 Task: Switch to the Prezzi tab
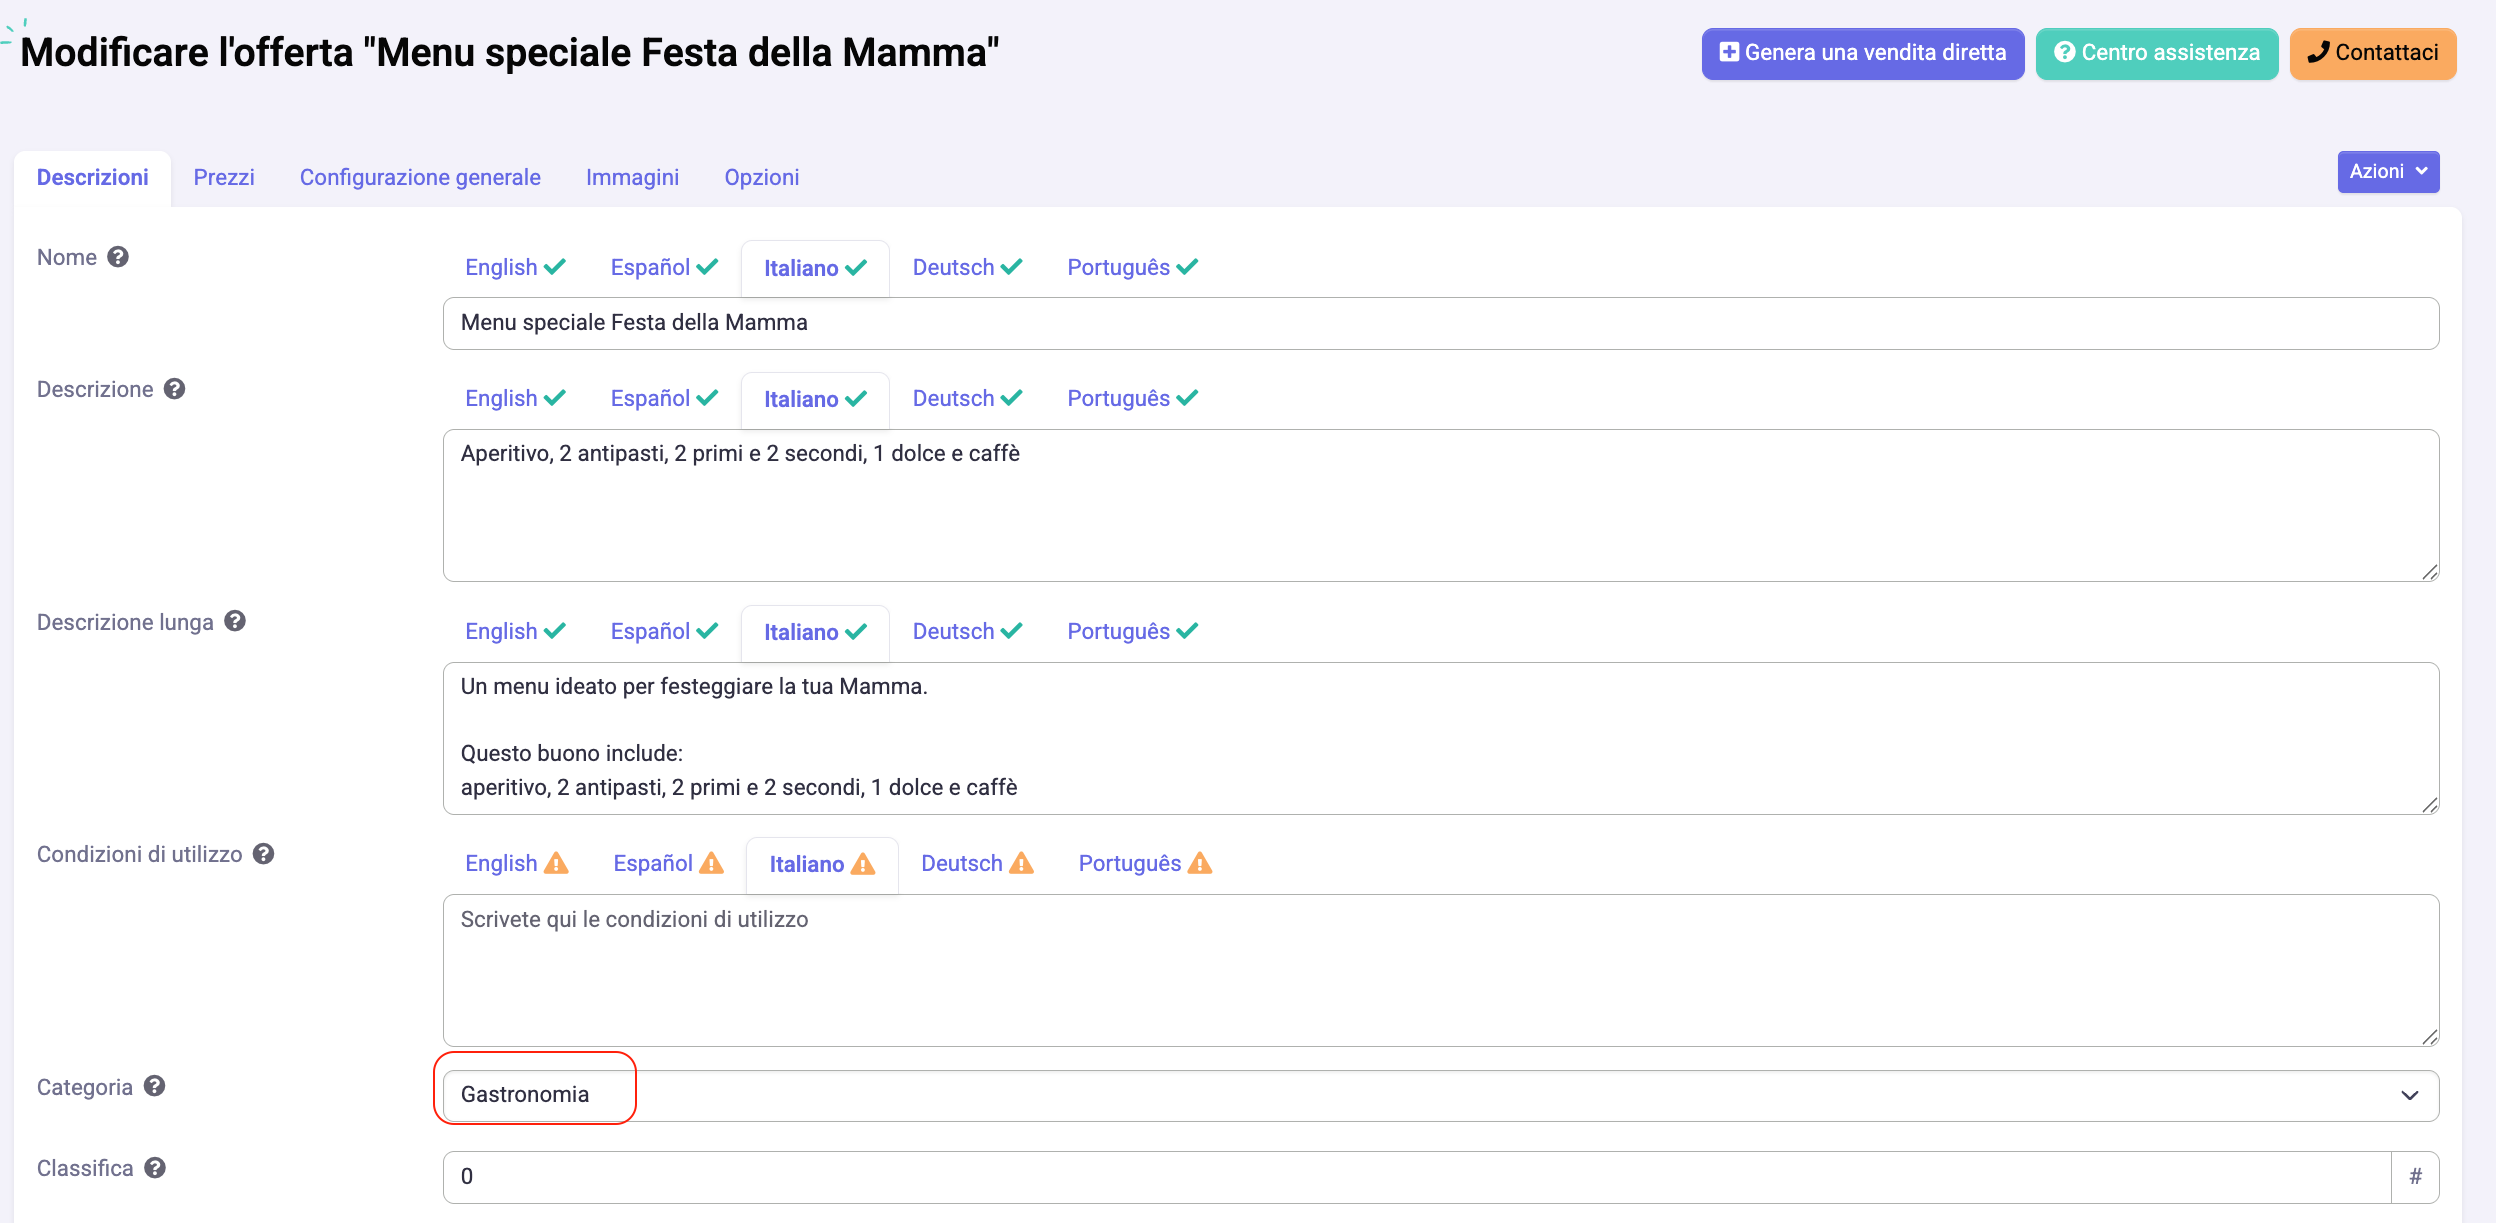point(224,177)
